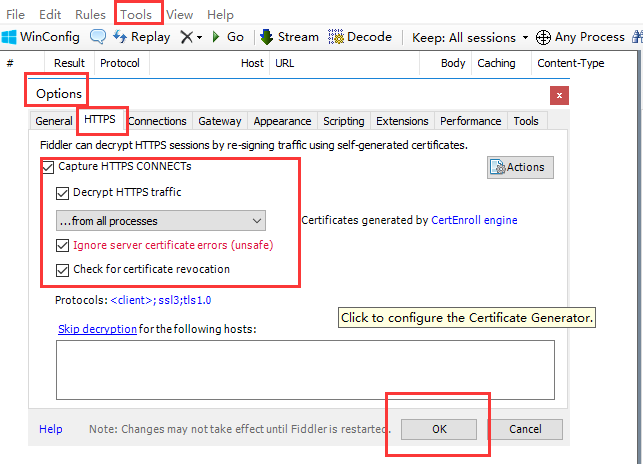Close the Options dialog with red X
Screen dimensions: 643x464
pos(559,96)
